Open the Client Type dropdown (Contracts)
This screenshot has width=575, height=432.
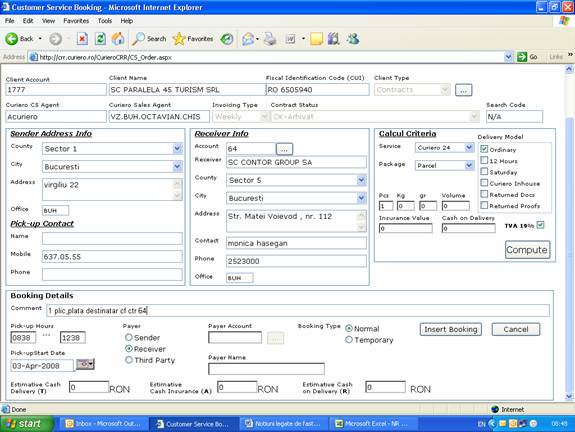pyautogui.click(x=445, y=89)
